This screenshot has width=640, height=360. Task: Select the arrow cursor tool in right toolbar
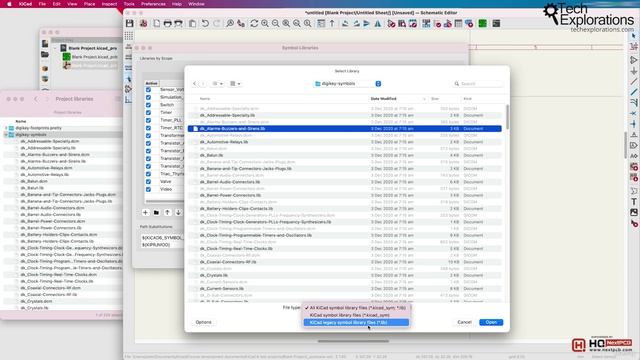633,36
